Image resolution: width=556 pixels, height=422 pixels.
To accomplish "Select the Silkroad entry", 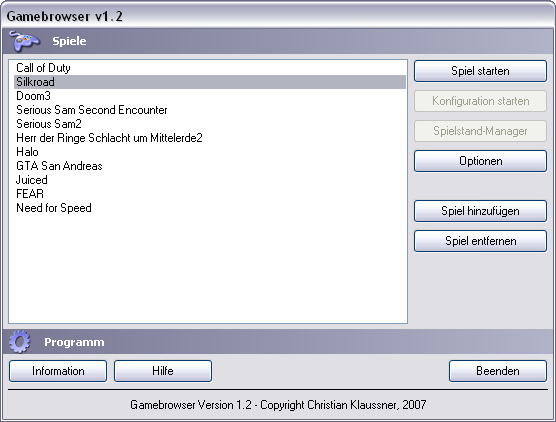I will click(x=210, y=82).
